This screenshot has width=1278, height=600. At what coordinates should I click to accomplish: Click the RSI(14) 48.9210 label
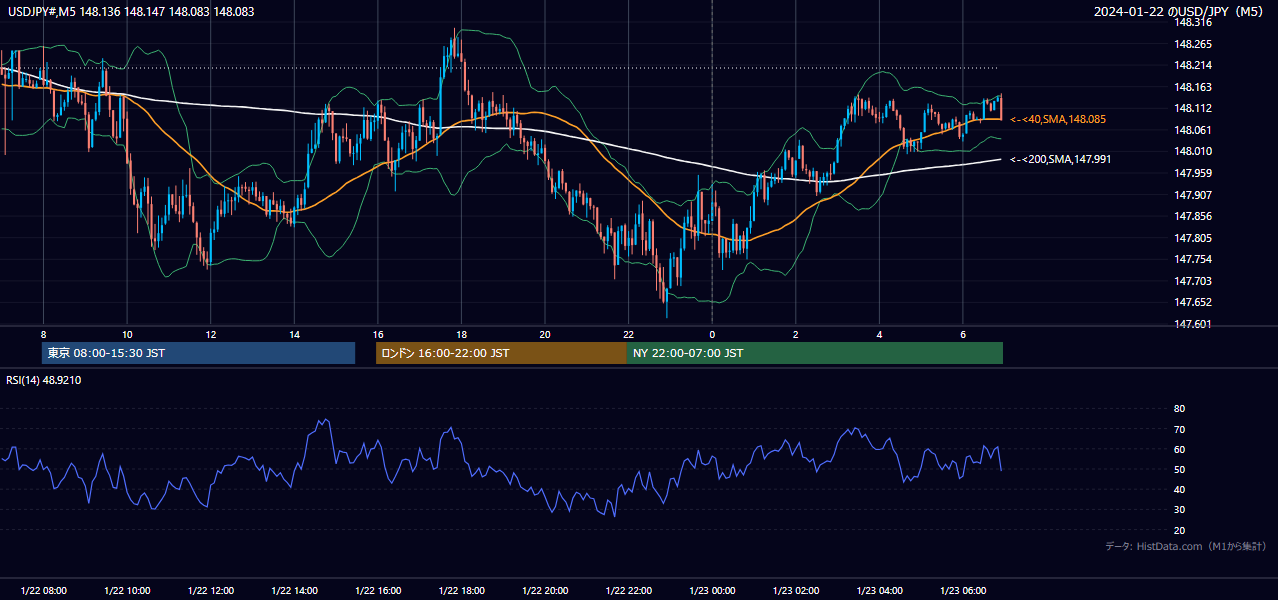[x=44, y=380]
